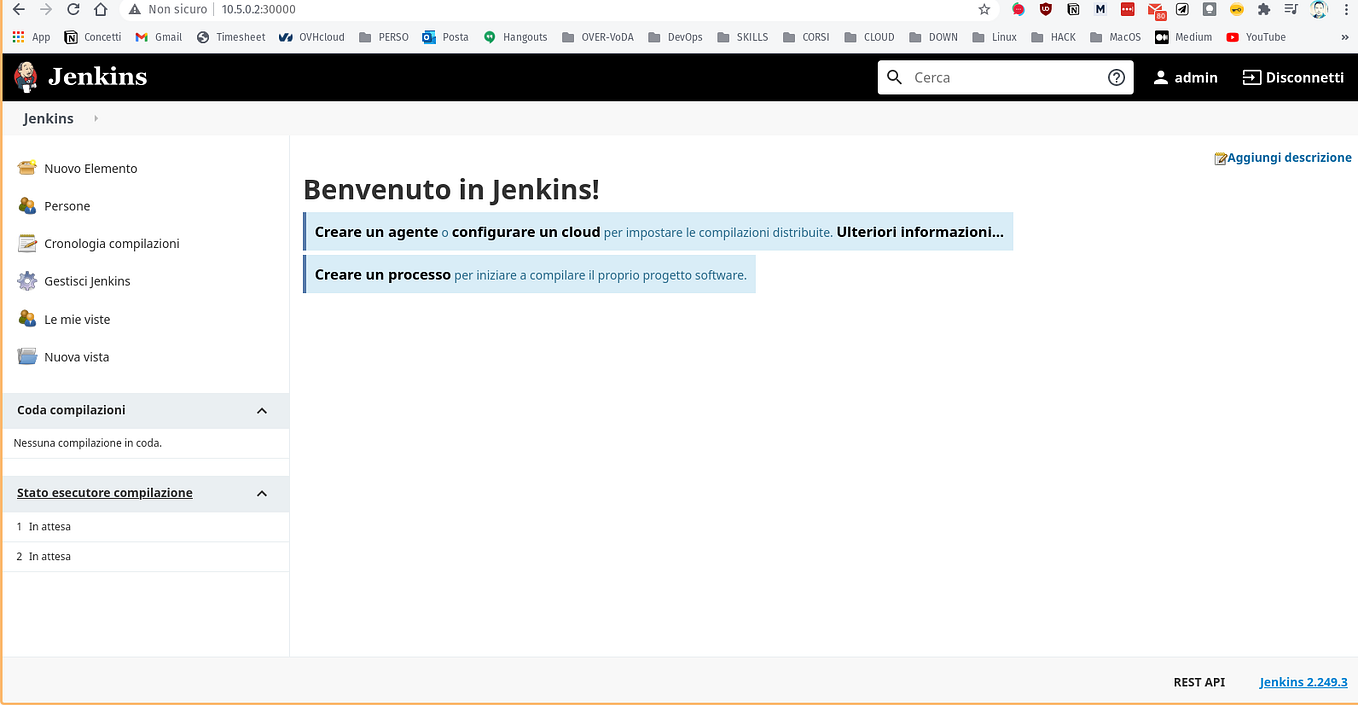Viewport: 1358px width, 705px height.
Task: Click inside the Cerca search field
Action: tap(1000, 76)
